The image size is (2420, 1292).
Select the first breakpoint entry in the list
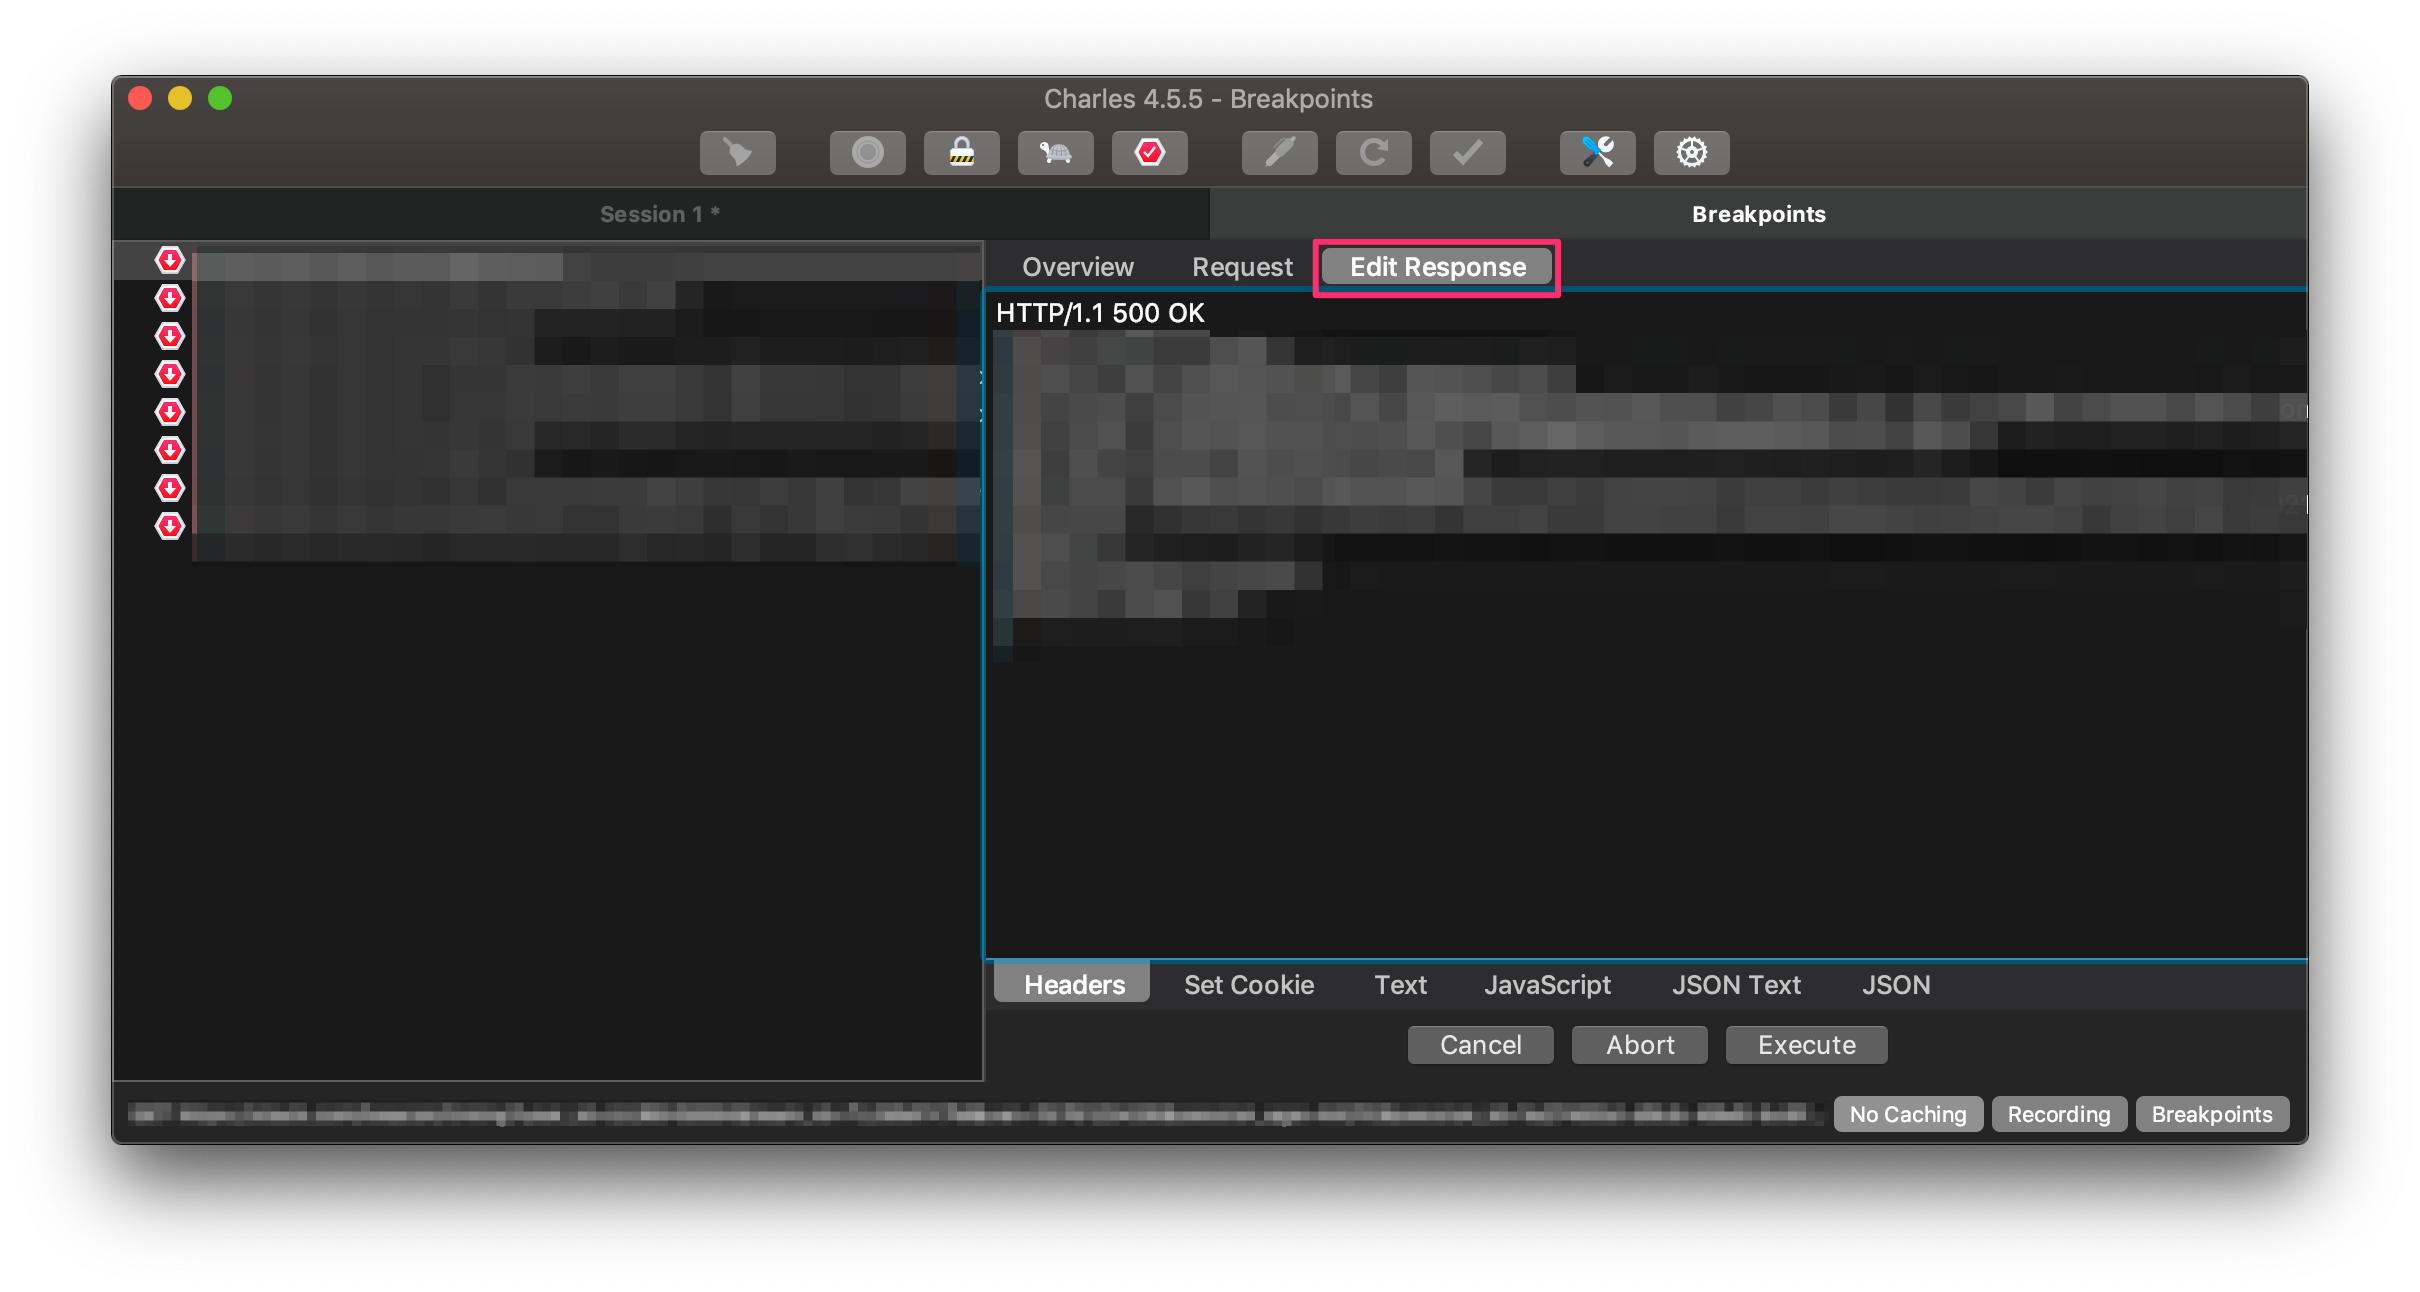tap(549, 261)
